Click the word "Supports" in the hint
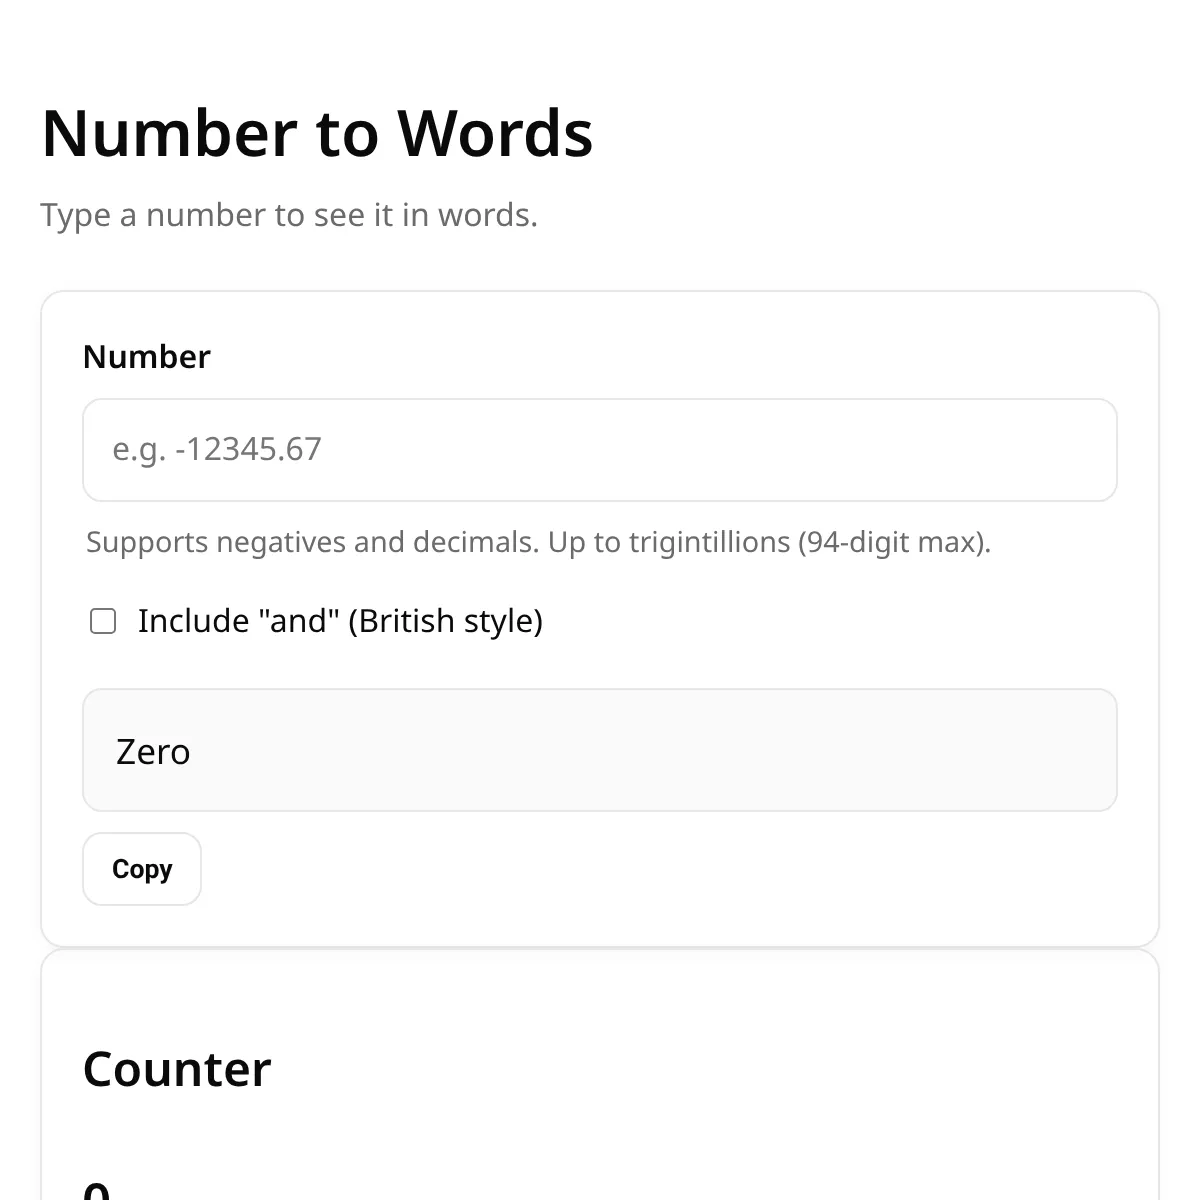Viewport: 1200px width, 1200px height. click(x=147, y=542)
